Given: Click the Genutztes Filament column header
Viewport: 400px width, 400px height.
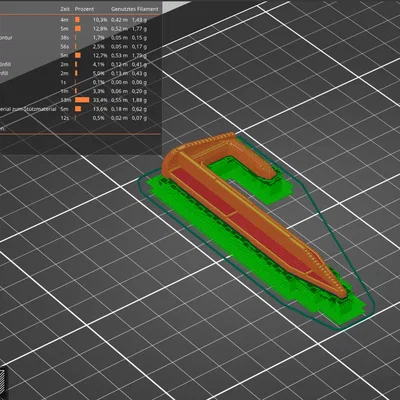Looking at the screenshot, I should (135, 9).
